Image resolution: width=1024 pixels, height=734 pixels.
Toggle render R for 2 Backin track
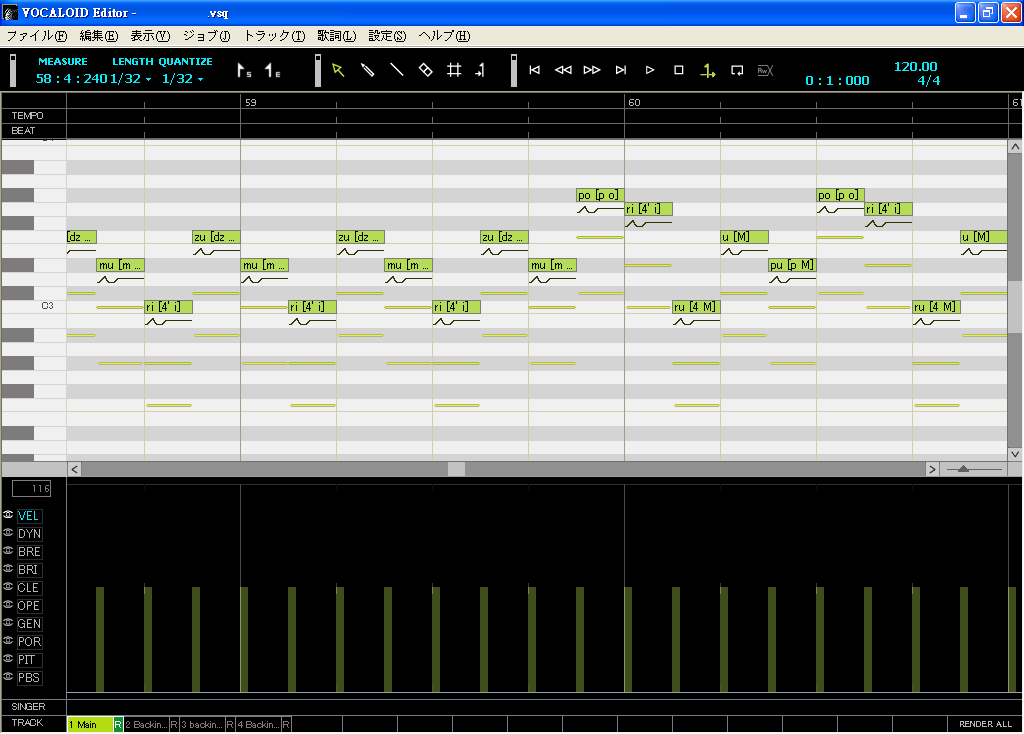[174, 724]
